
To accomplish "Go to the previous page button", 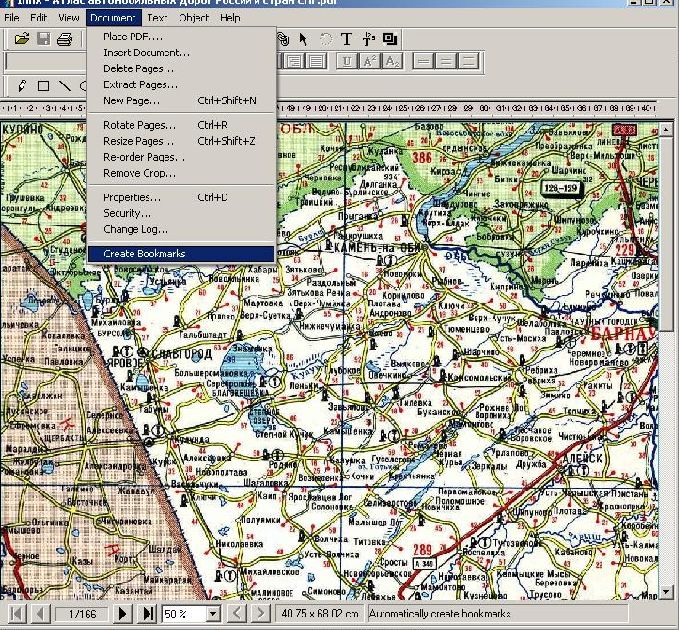I will [x=40, y=614].
